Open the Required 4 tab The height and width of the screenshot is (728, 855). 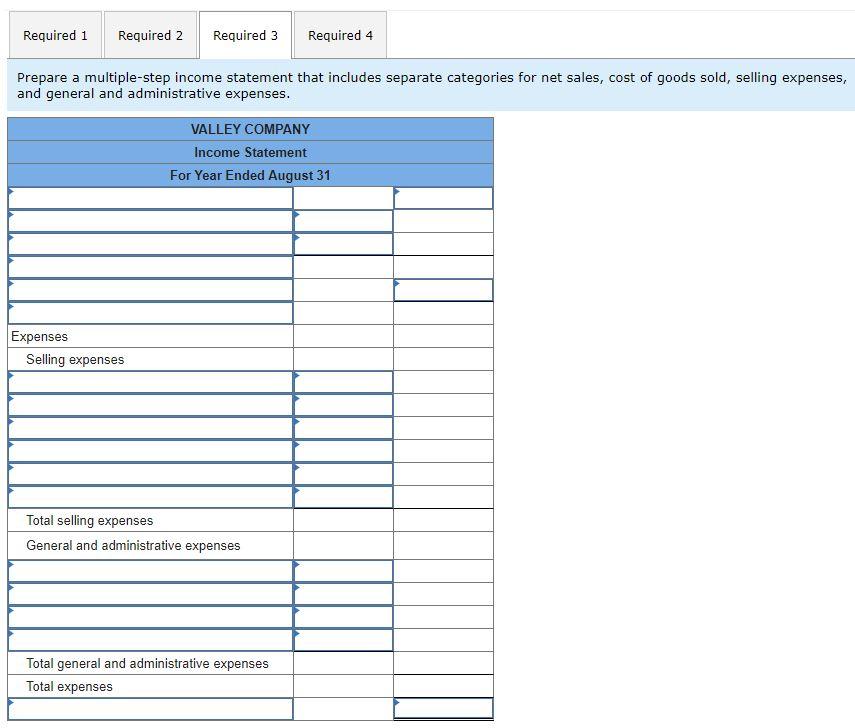(339, 35)
